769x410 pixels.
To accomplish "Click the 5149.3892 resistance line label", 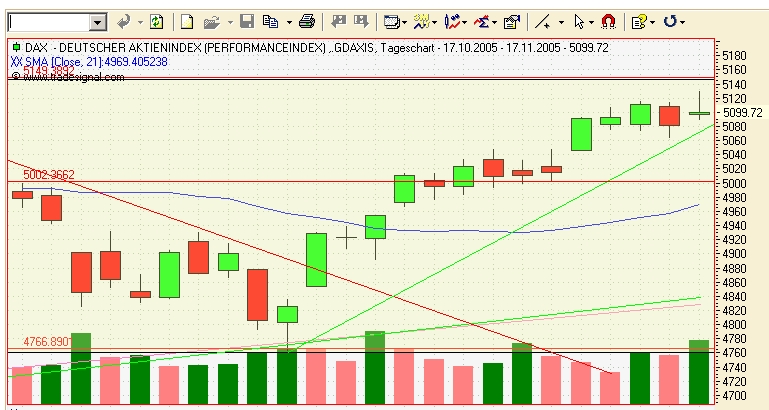I will [49, 71].
